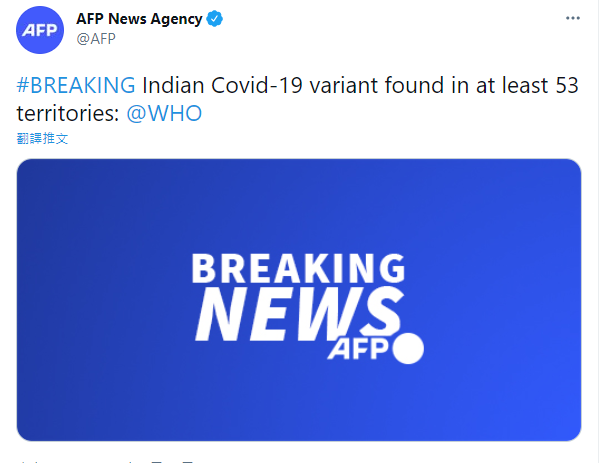Viewport: 600px width, 463px height.
Task: Click the white circle in the image
Action: 408,349
